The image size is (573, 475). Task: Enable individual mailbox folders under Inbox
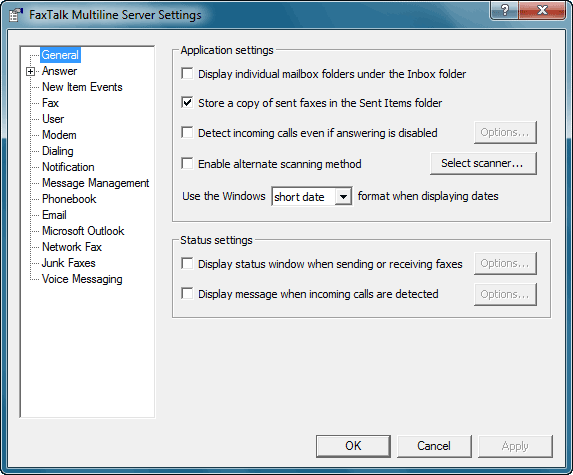(x=187, y=73)
